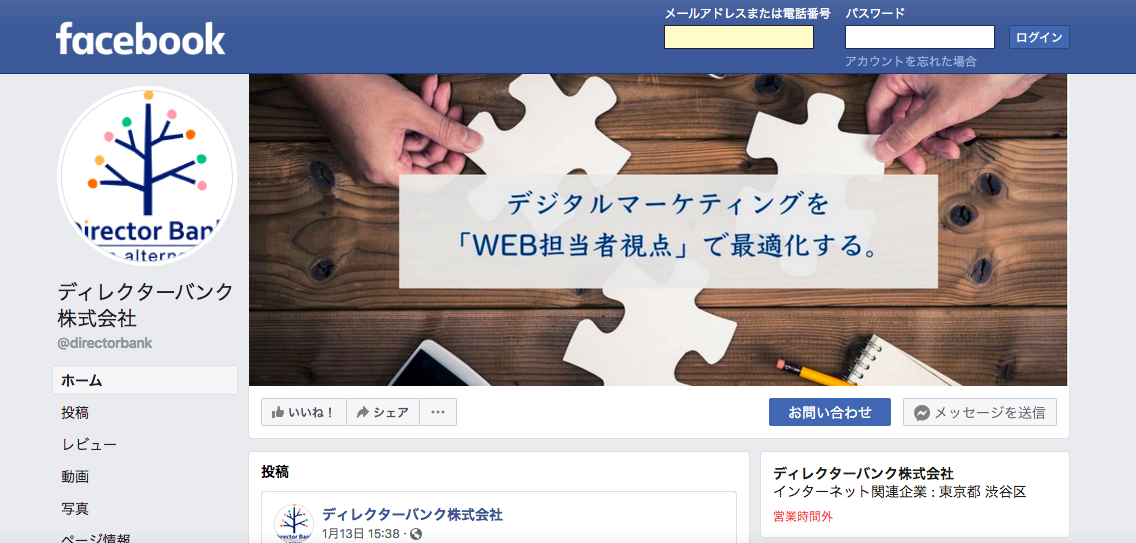Select the ホーム sidebar tab
Image resolution: width=1136 pixels, height=543 pixels.
[145, 380]
